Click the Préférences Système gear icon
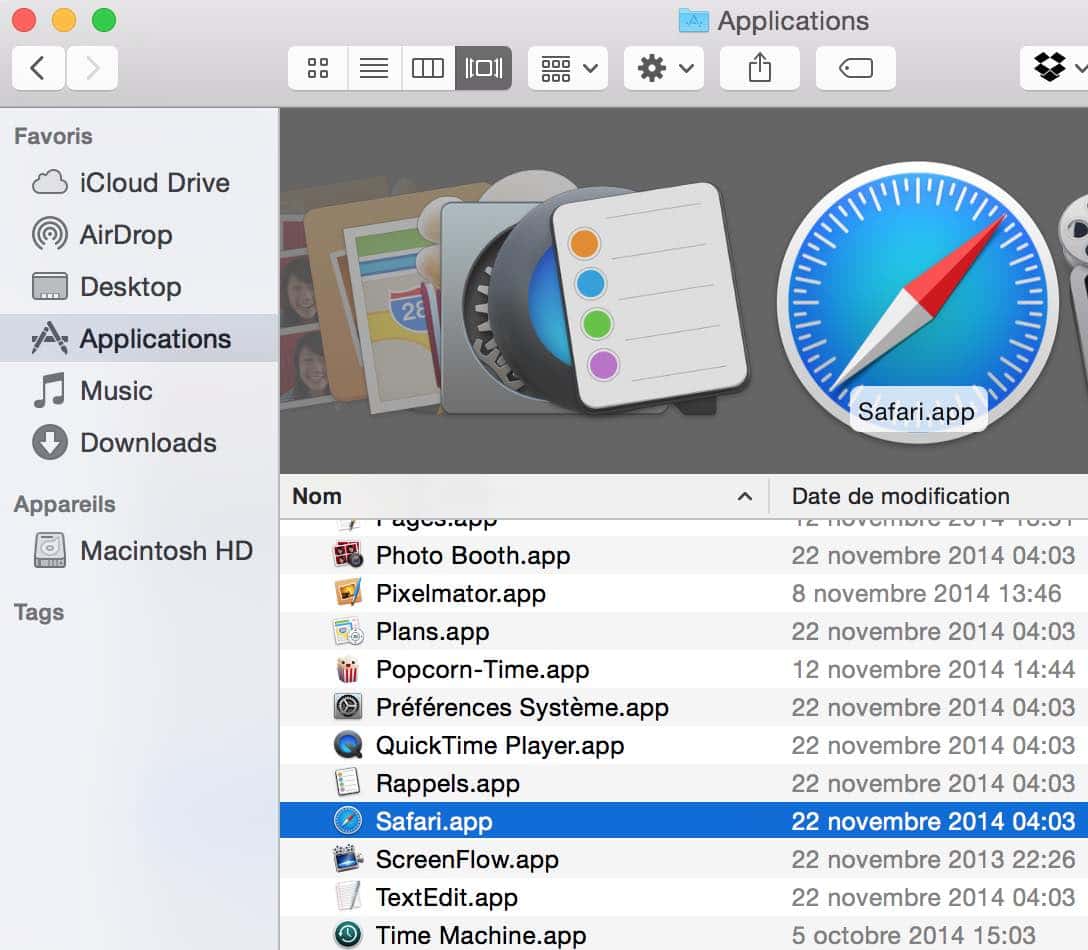This screenshot has height=950, width=1088. point(348,707)
